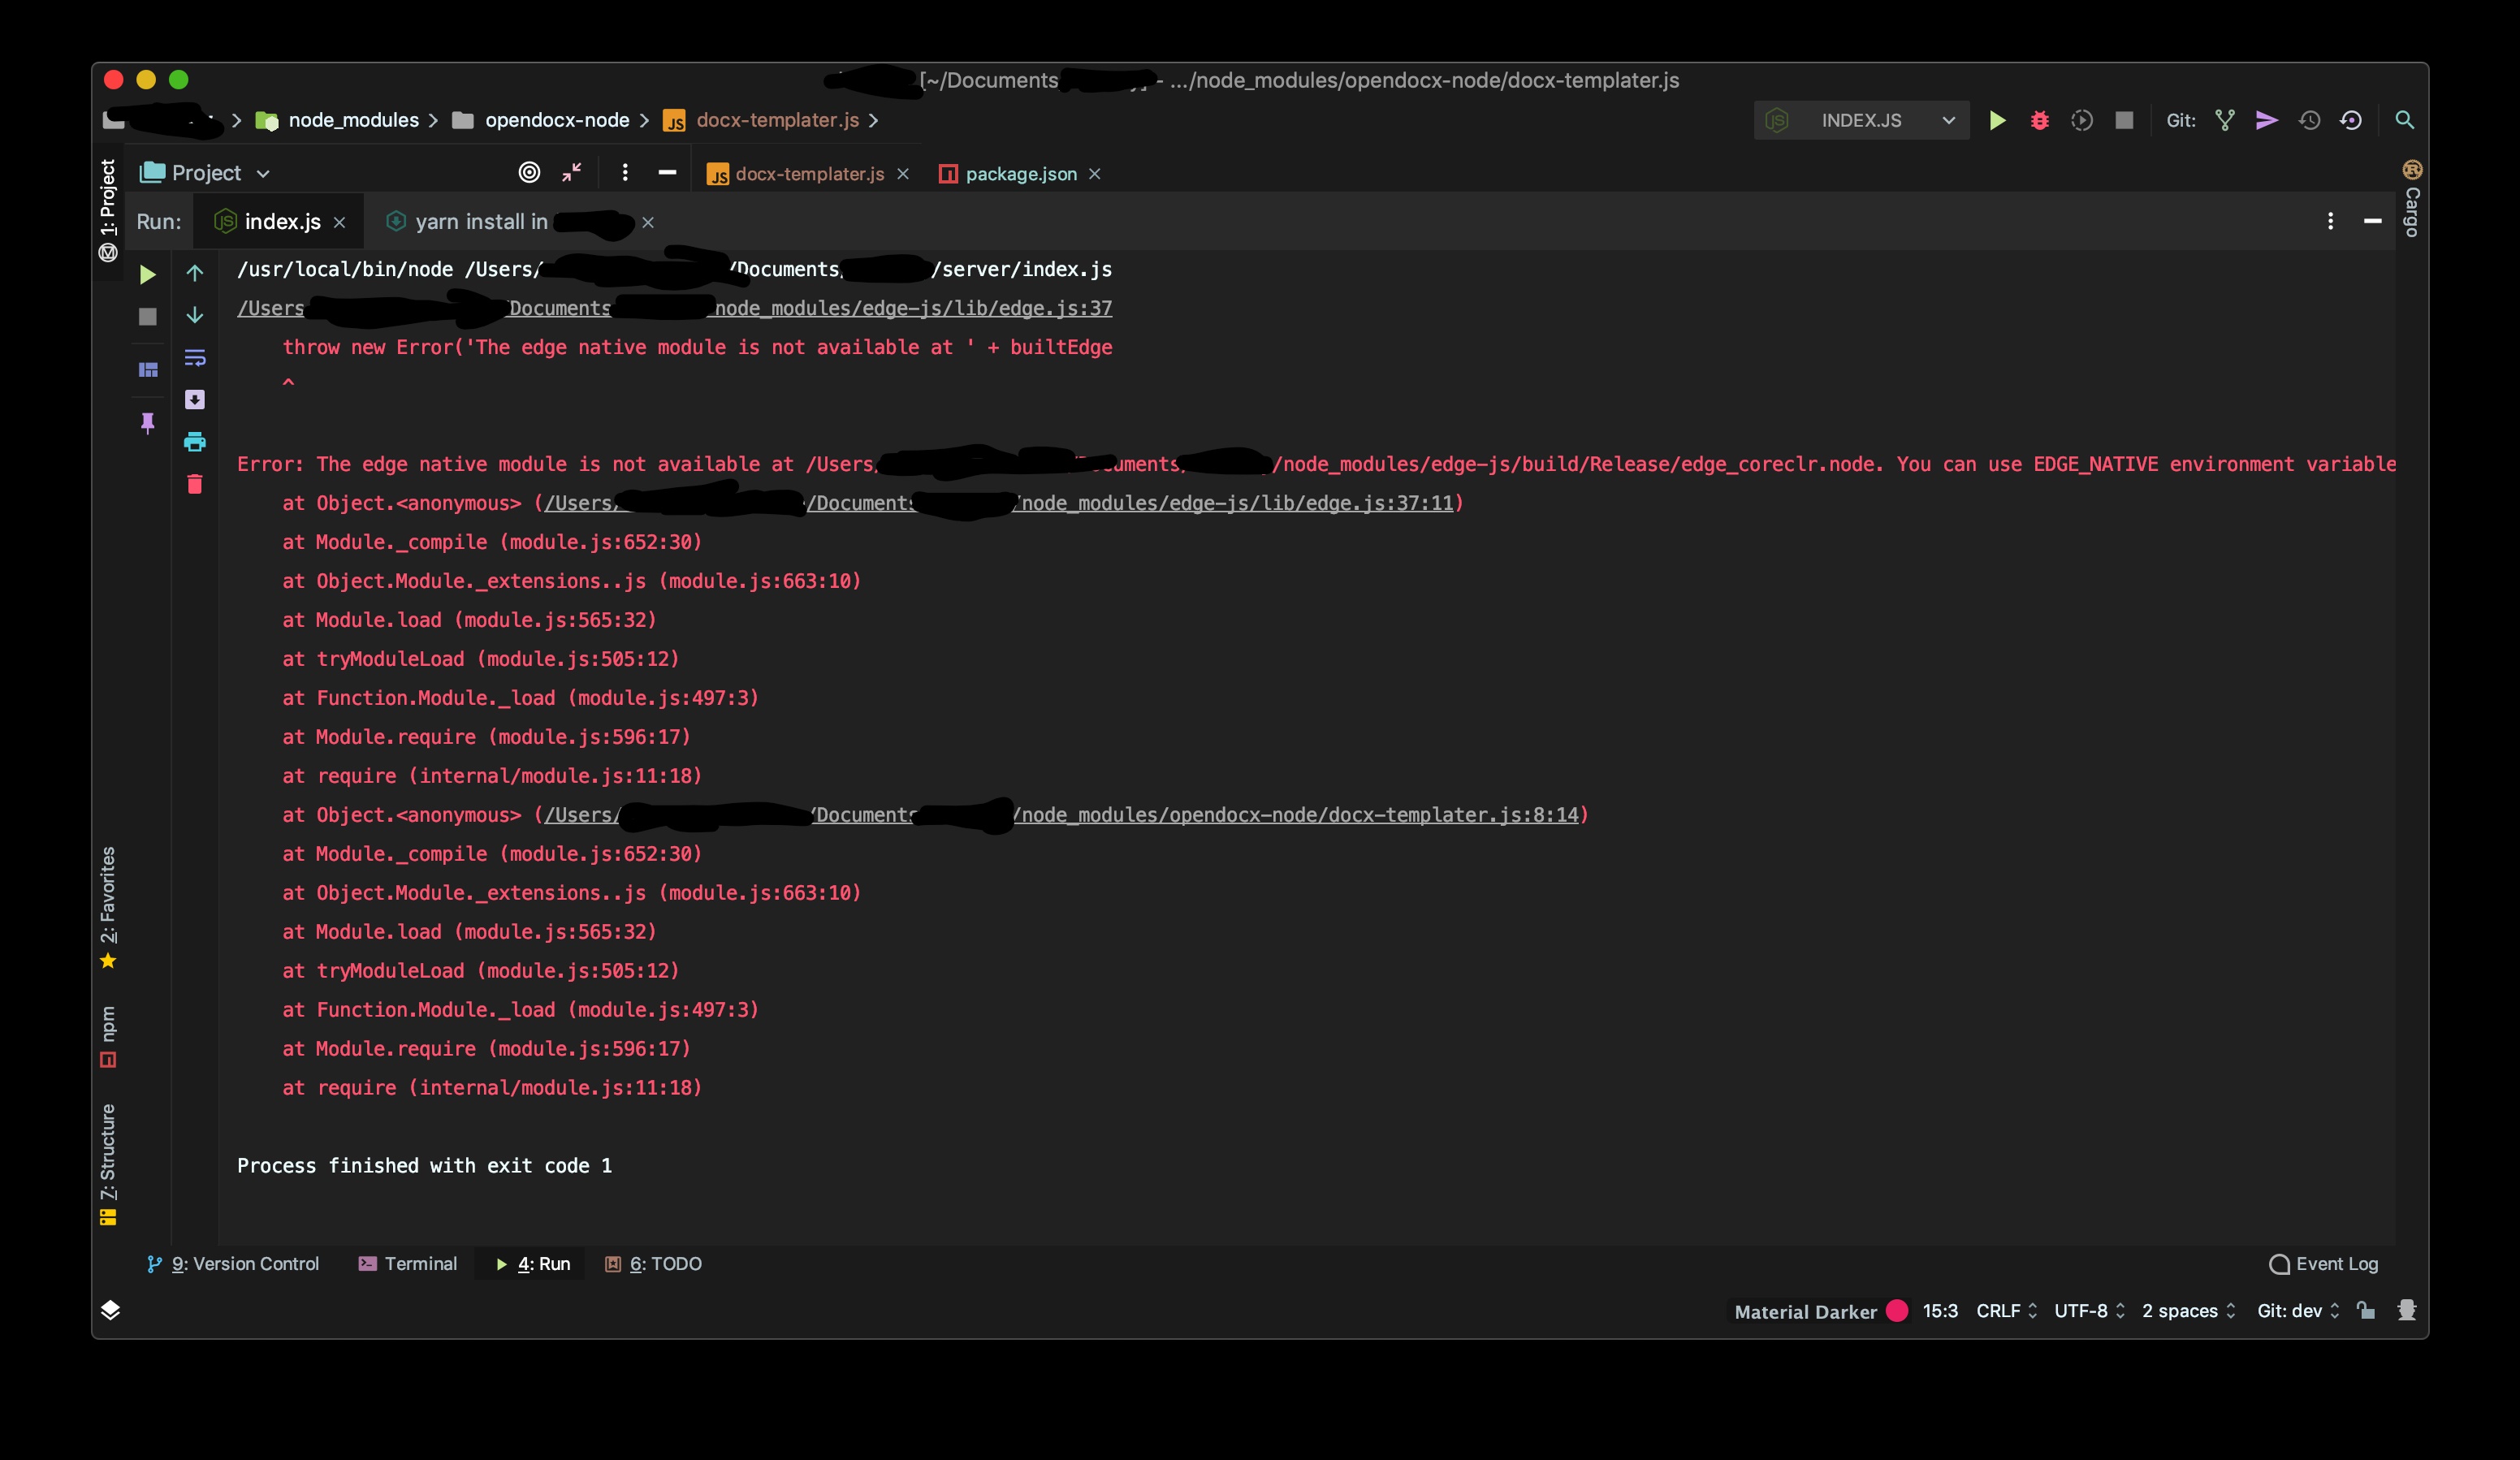2520x1460 pixels.
Task: Rerun index.js in Run panel
Action: (147, 274)
